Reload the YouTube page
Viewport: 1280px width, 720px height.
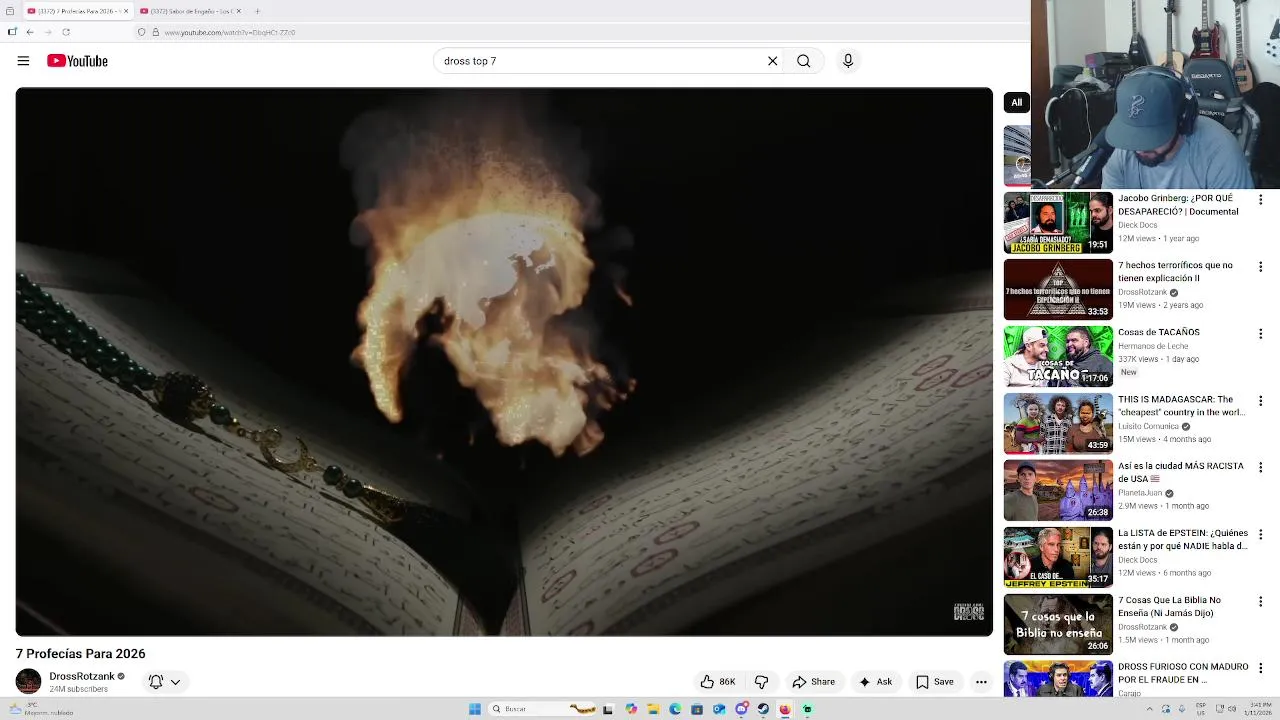[66, 32]
